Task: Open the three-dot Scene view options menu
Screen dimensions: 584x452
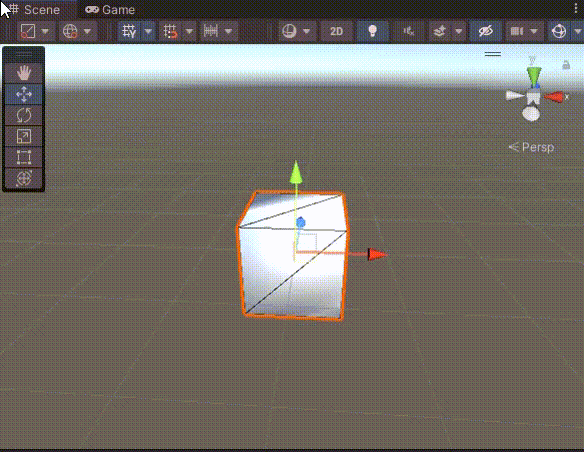Action: click(576, 9)
